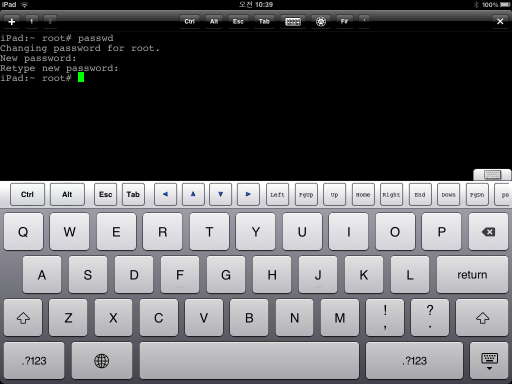Tap the L key
Viewport: 512px width, 384px height.
(410, 275)
